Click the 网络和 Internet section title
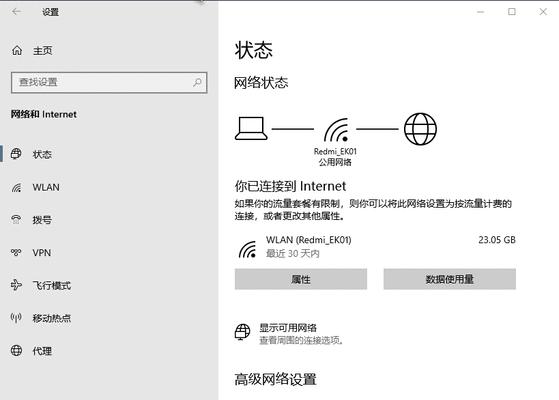Image resolution: width=559 pixels, height=400 pixels. 43,114
